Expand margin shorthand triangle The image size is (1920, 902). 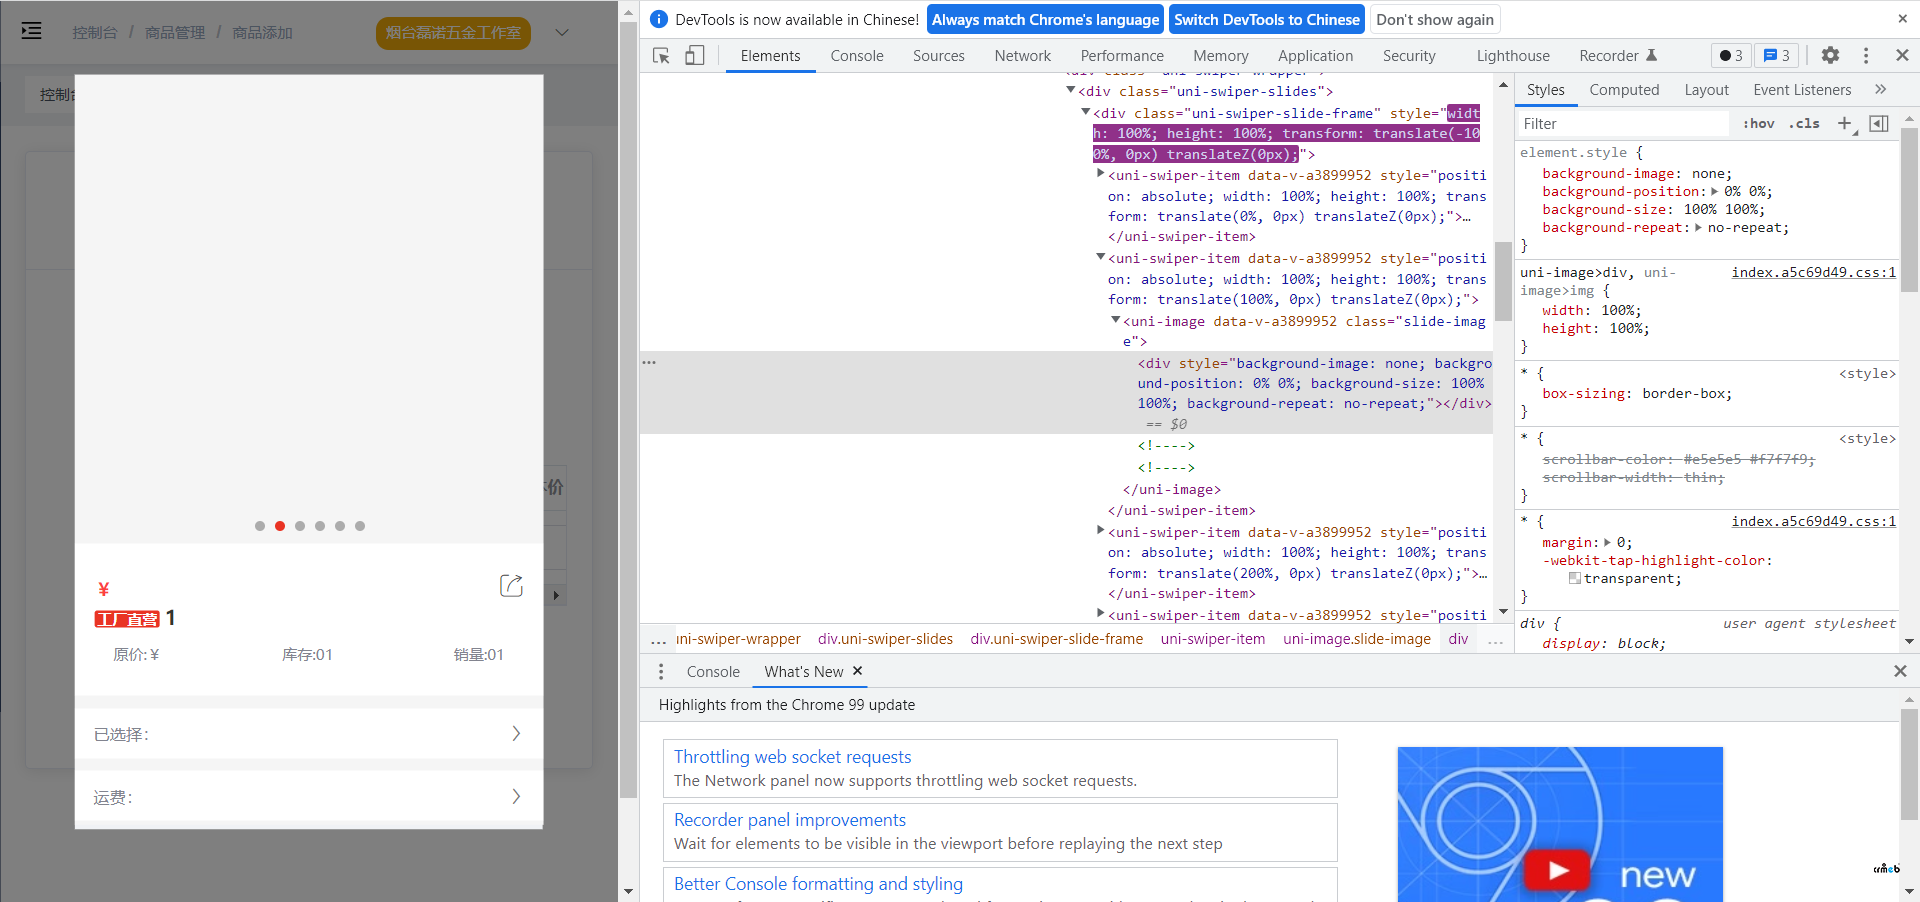point(1608,542)
